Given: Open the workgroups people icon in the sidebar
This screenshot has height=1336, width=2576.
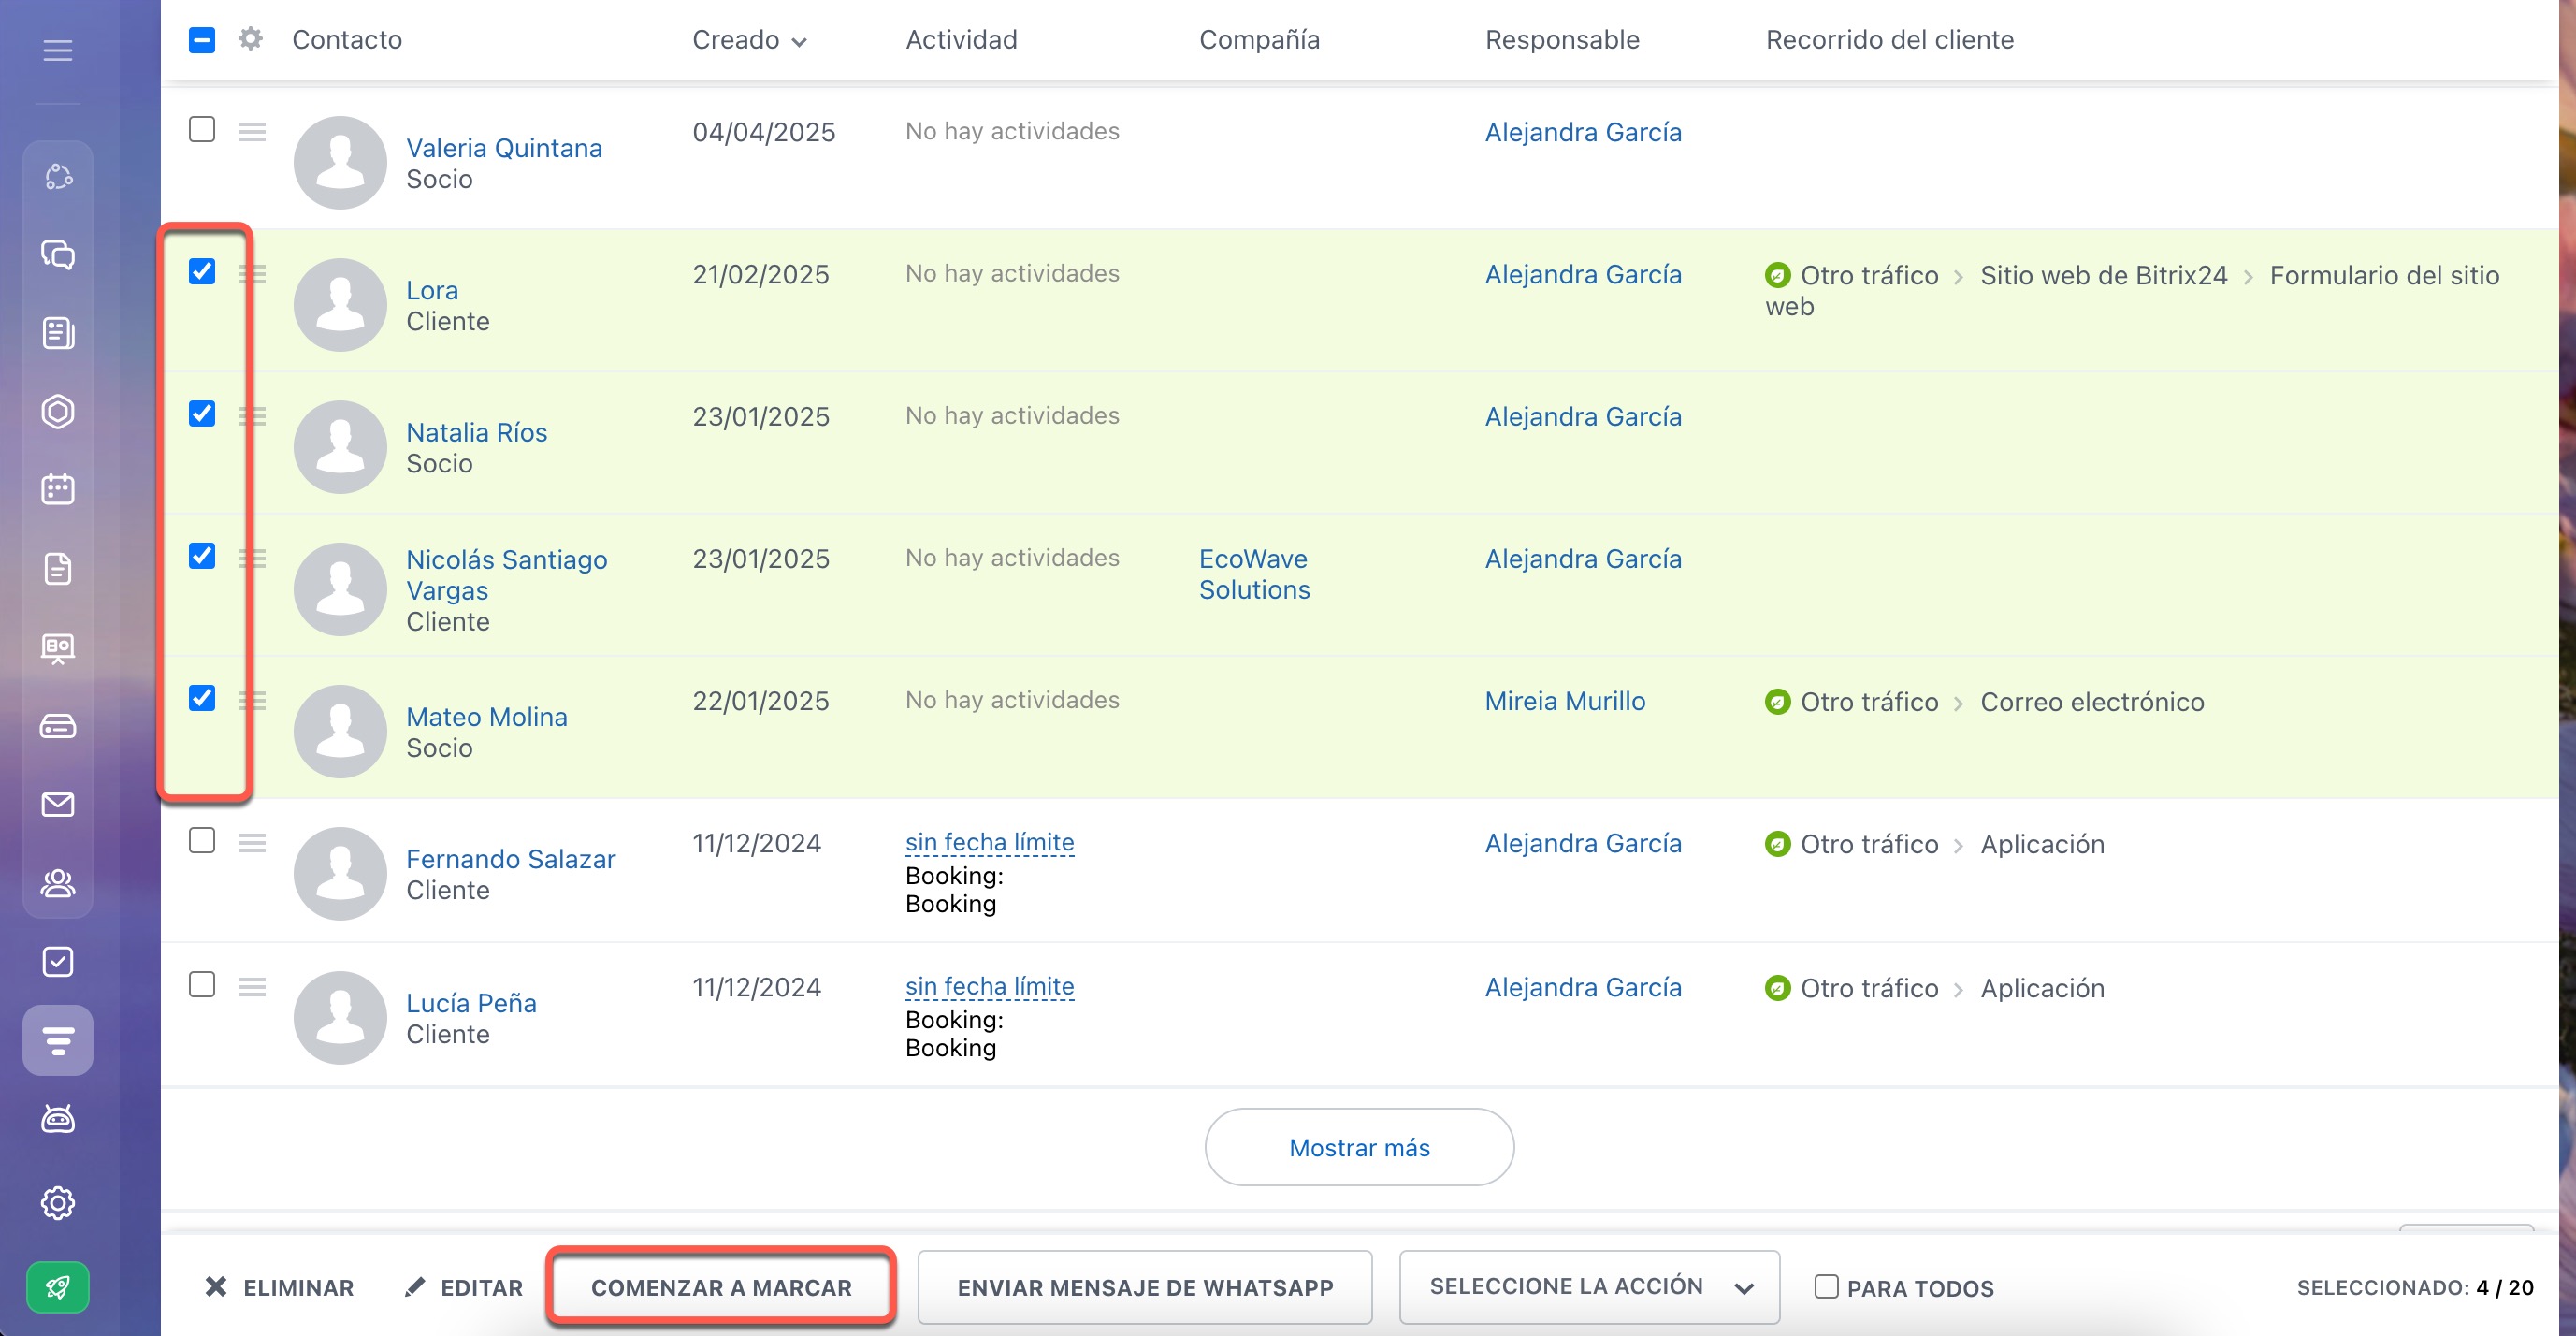Looking at the screenshot, I should pos(58,883).
